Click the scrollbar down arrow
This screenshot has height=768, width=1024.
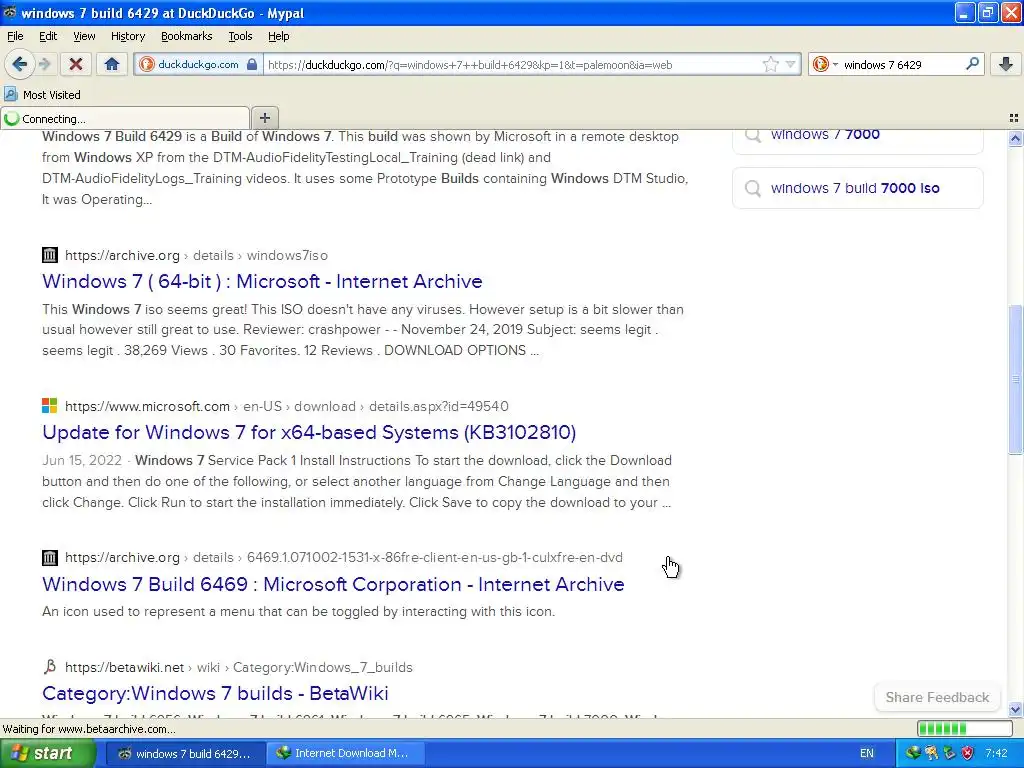pyautogui.click(x=1015, y=709)
